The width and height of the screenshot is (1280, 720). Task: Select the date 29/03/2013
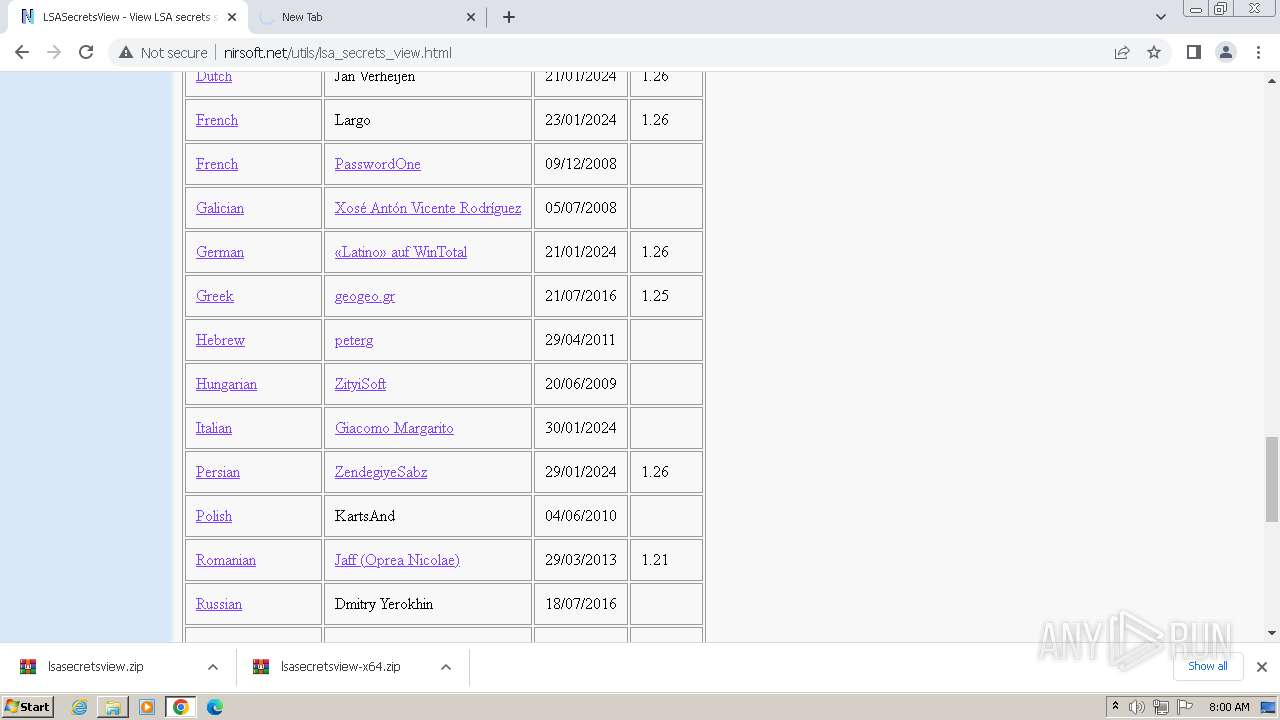click(x=581, y=560)
